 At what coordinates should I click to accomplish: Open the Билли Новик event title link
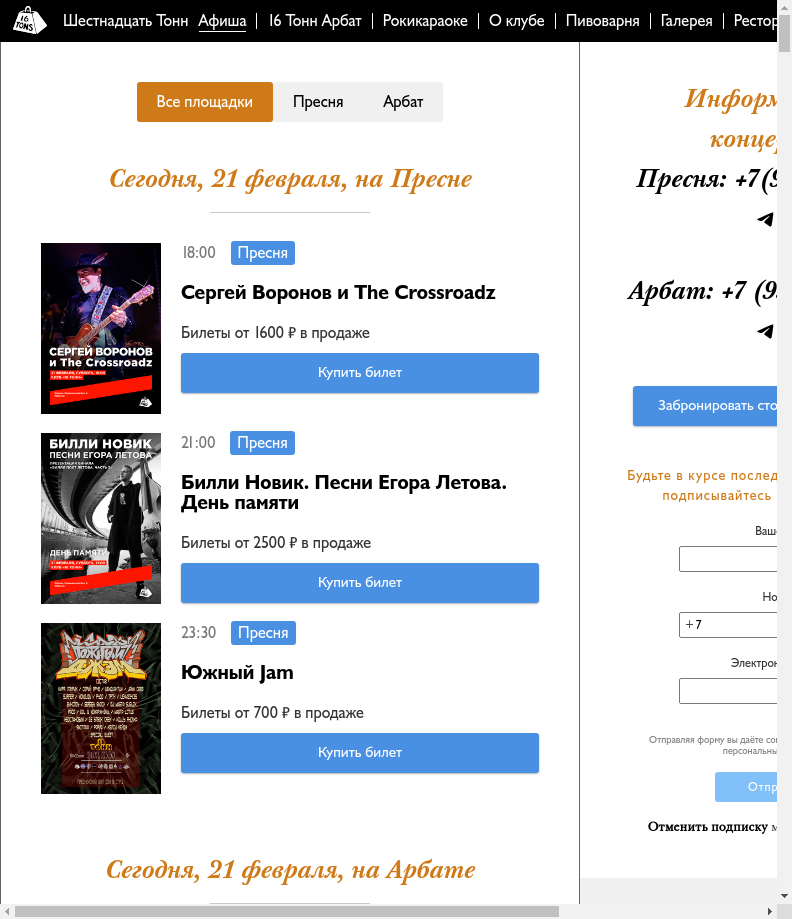click(344, 492)
